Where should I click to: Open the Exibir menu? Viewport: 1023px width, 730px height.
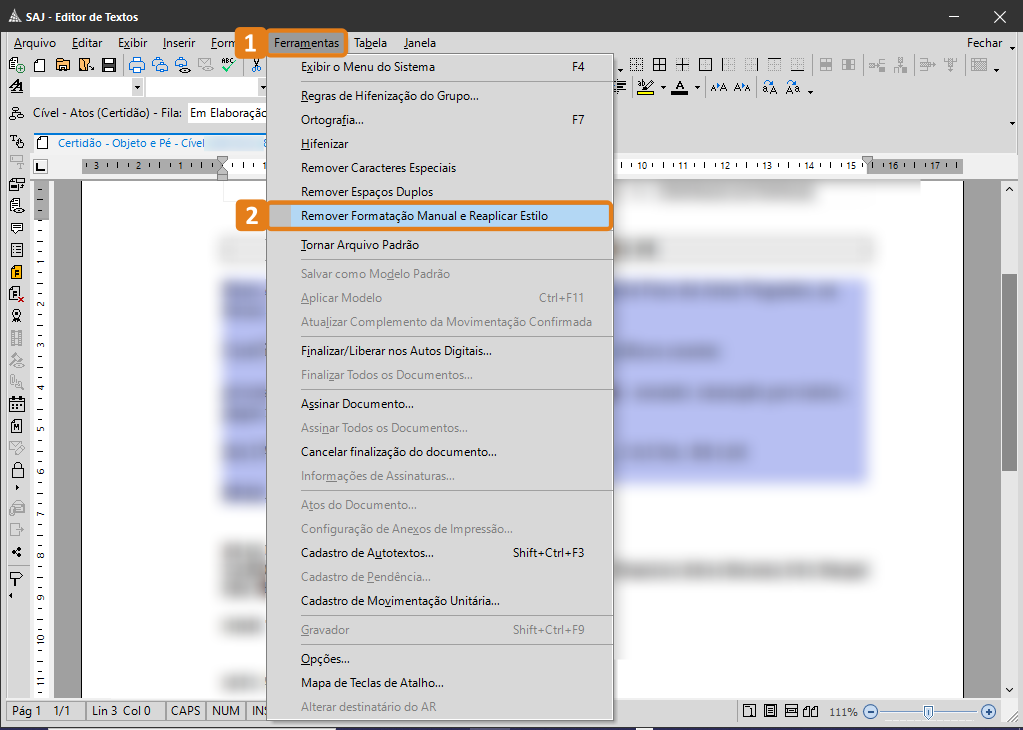pos(132,43)
